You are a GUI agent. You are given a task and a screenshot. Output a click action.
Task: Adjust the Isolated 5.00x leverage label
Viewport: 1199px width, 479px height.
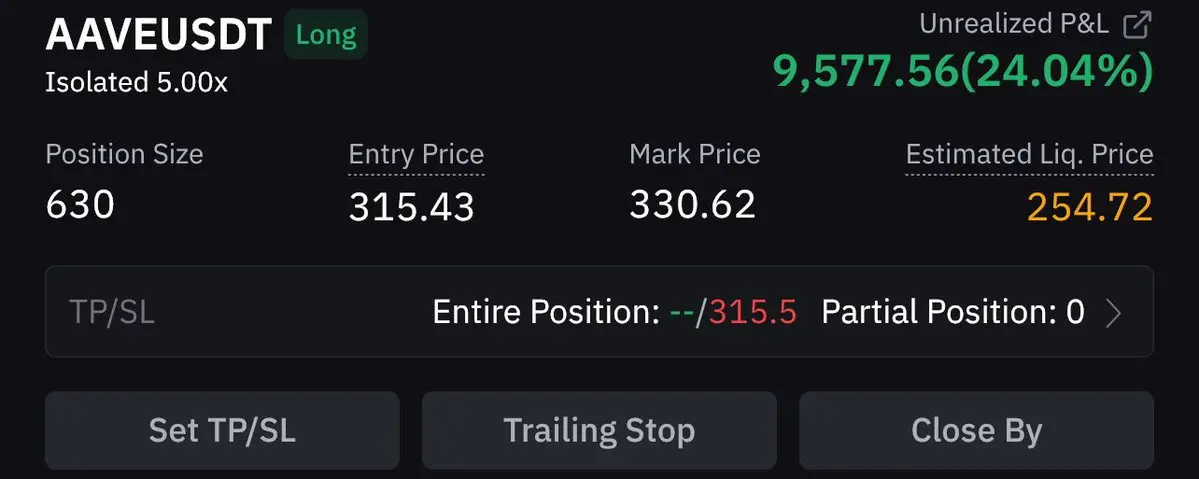[137, 82]
